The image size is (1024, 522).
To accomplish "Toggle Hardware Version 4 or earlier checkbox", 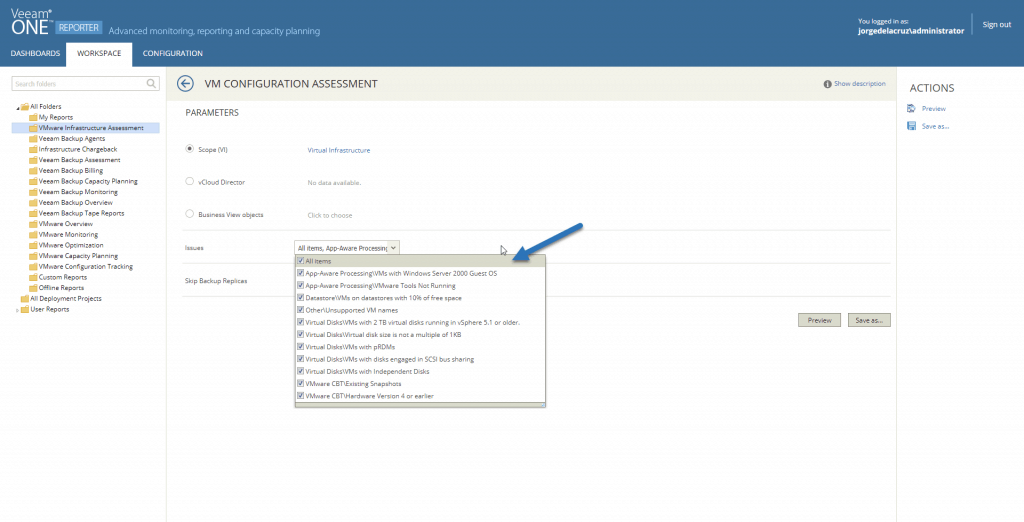I will coord(300,395).
